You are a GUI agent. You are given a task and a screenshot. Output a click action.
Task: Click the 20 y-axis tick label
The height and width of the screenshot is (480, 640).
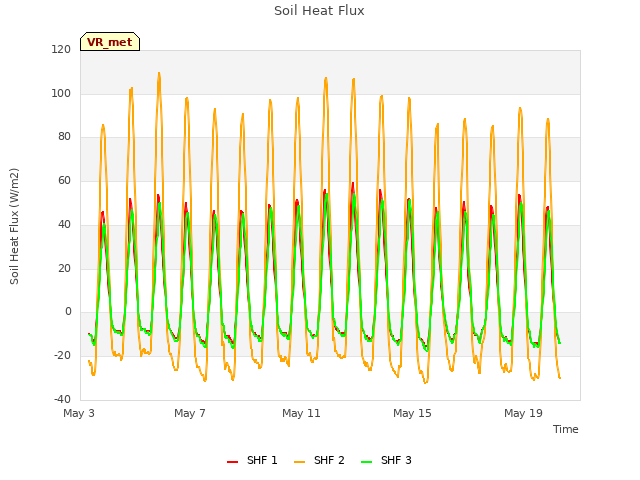pos(64,269)
